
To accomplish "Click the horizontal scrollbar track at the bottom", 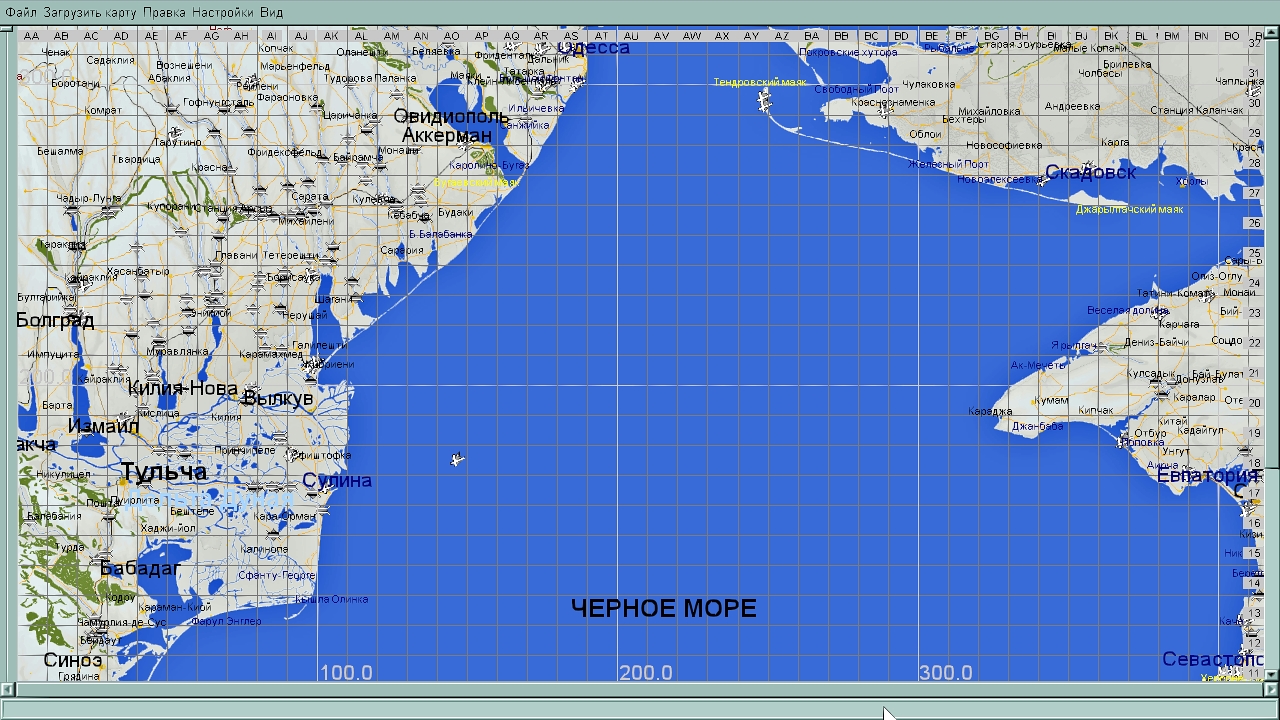I will (x=639, y=689).
